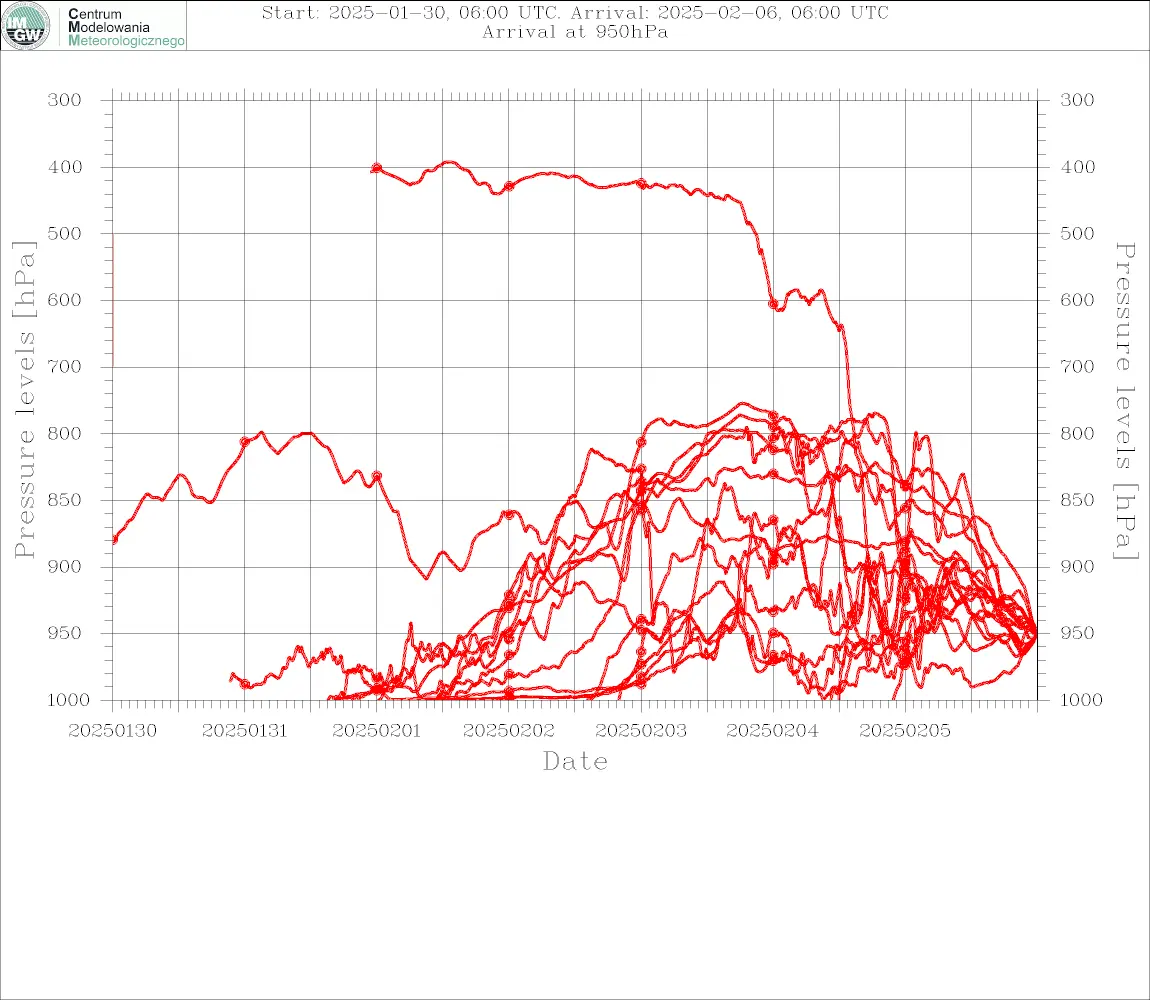Click the x-axis date label 20250204

[772, 731]
